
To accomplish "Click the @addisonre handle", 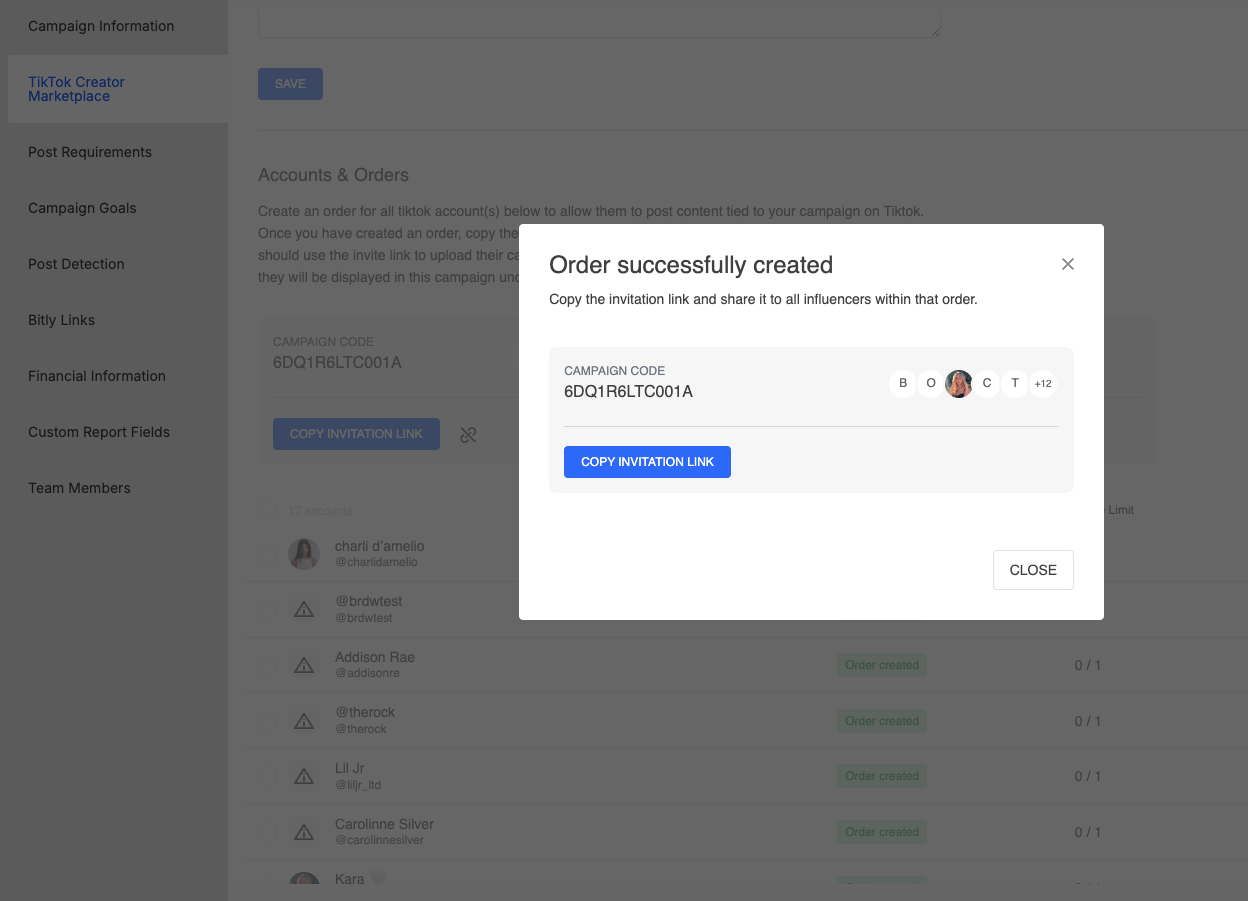I will (367, 673).
